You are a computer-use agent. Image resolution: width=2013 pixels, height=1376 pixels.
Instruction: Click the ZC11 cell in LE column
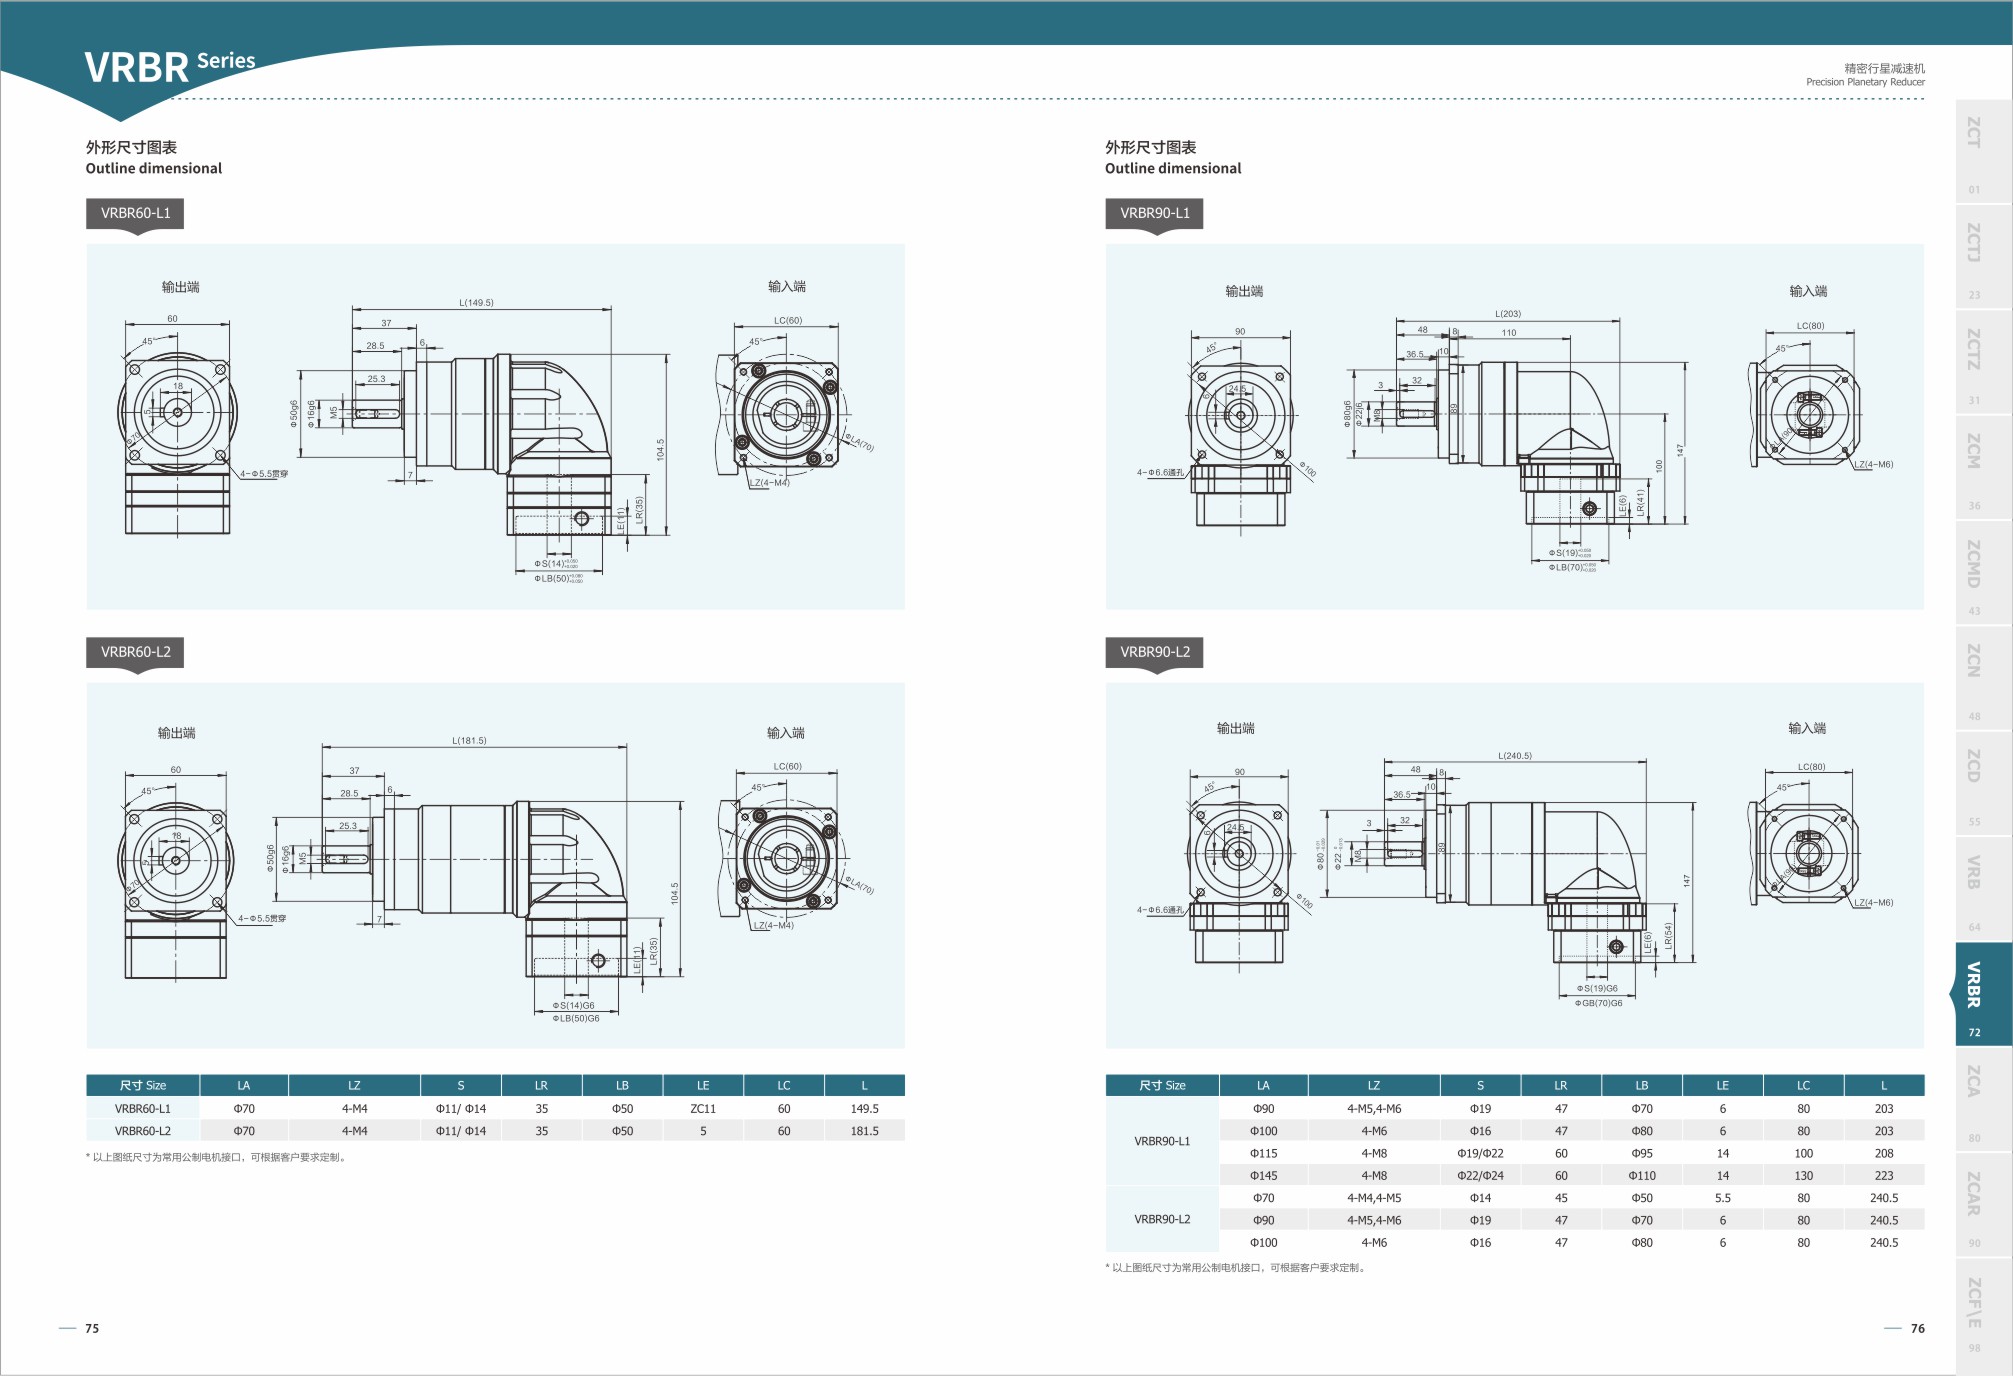(x=703, y=1109)
